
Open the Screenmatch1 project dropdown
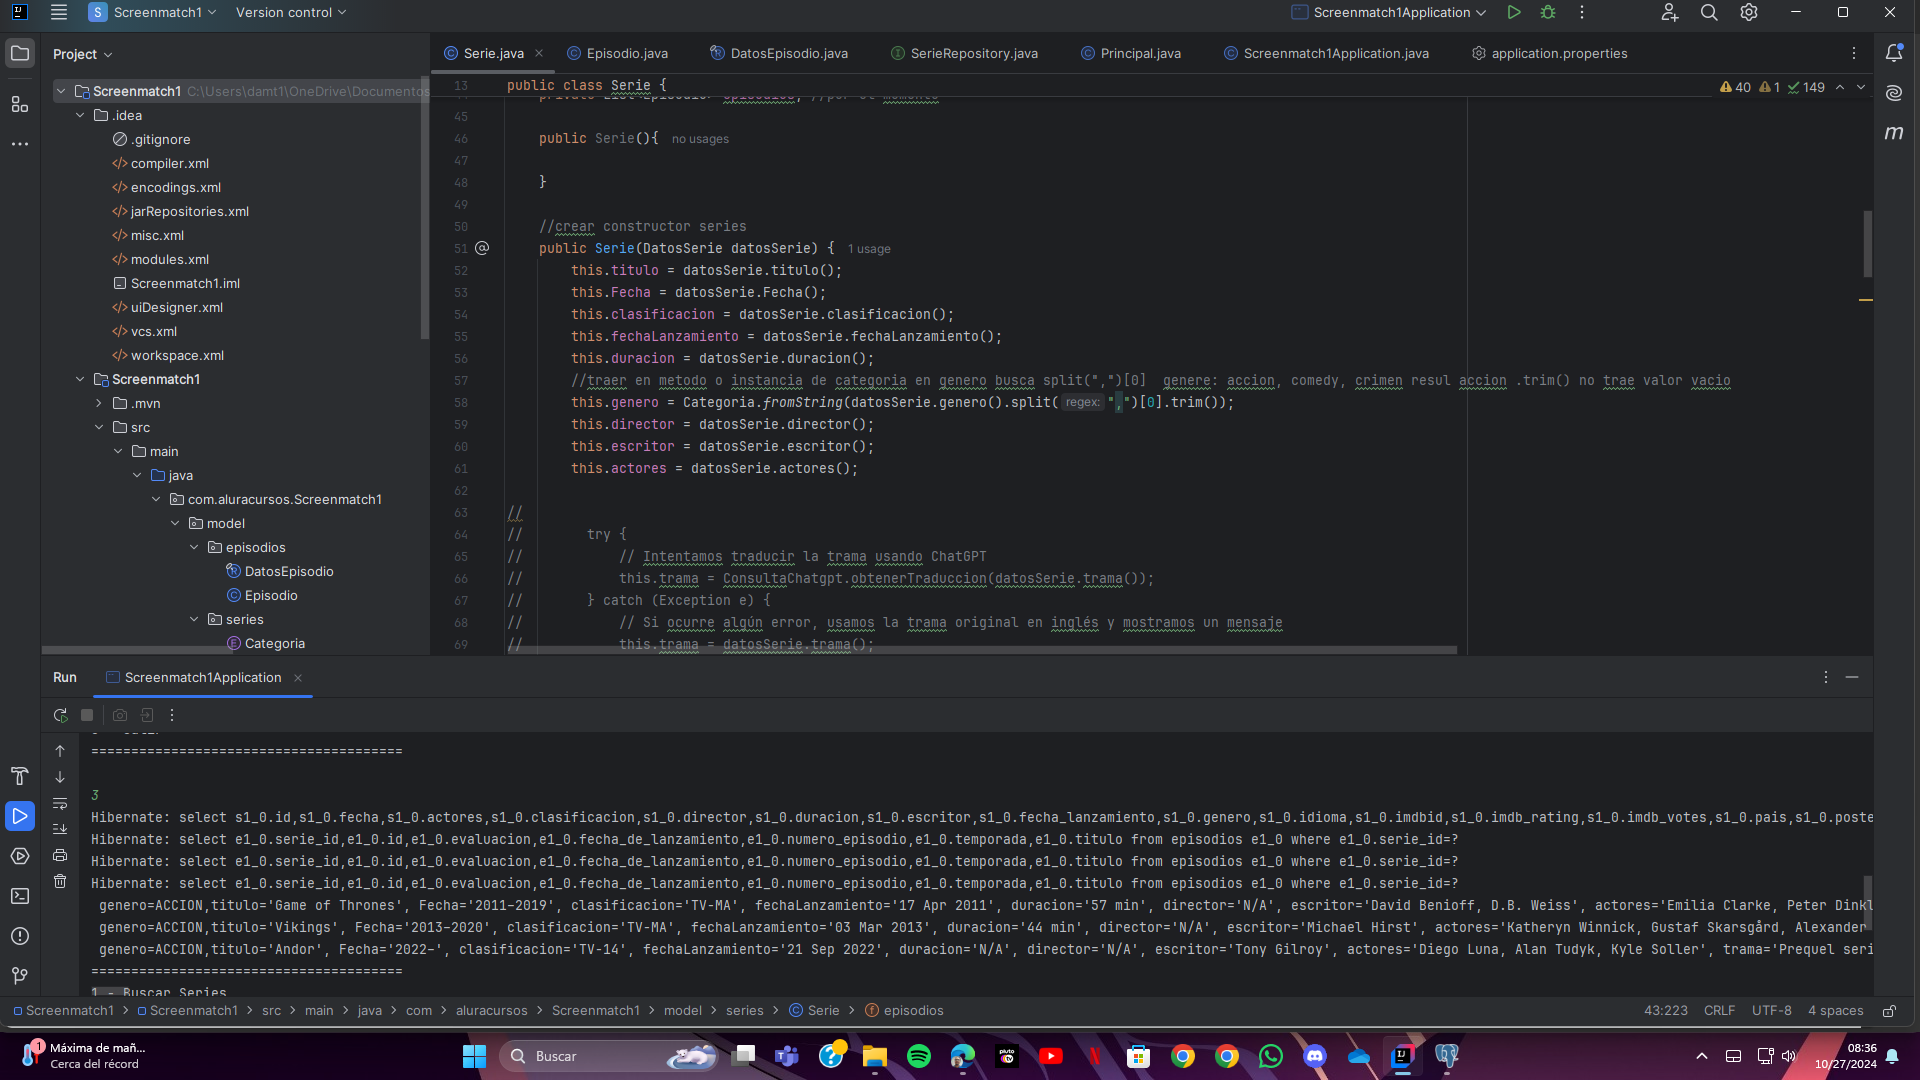click(152, 12)
